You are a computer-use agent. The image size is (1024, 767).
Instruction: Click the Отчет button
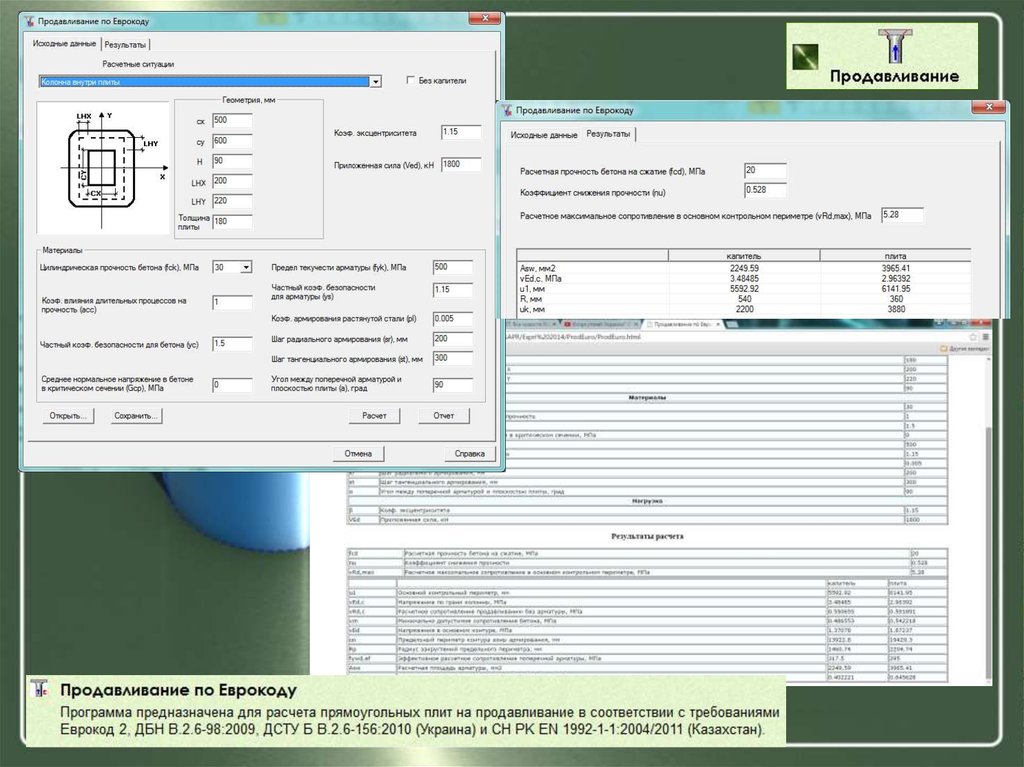coord(444,415)
